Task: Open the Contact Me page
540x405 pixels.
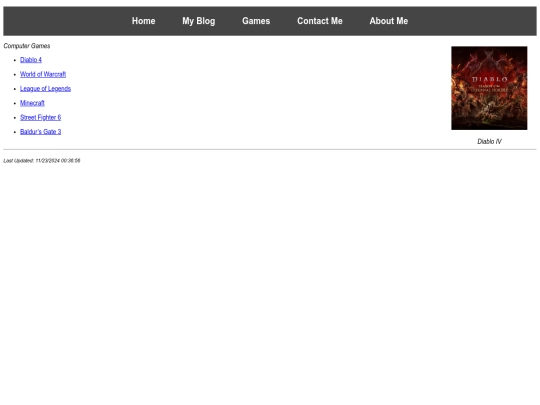Action: point(320,21)
